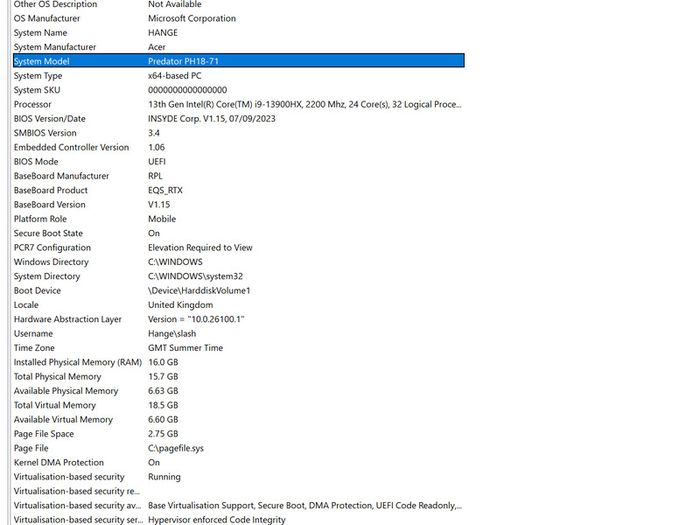Select the 'Page File Space' label
The image size is (700, 525).
[44, 433]
